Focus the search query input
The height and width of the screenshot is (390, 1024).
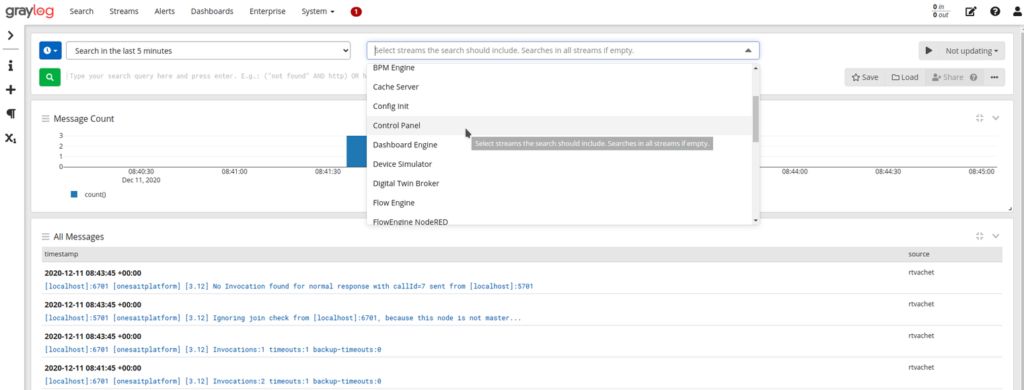(x=216, y=76)
